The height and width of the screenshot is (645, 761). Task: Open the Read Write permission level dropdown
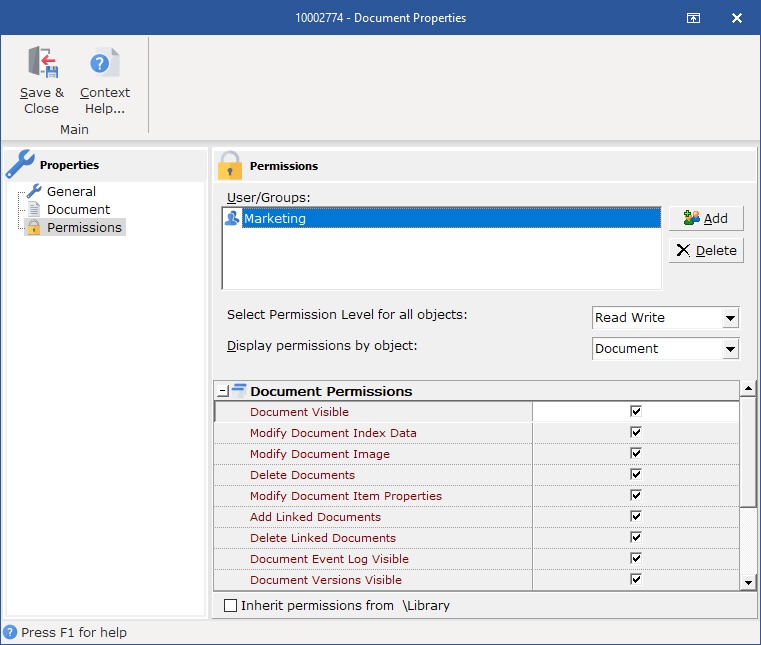click(730, 318)
